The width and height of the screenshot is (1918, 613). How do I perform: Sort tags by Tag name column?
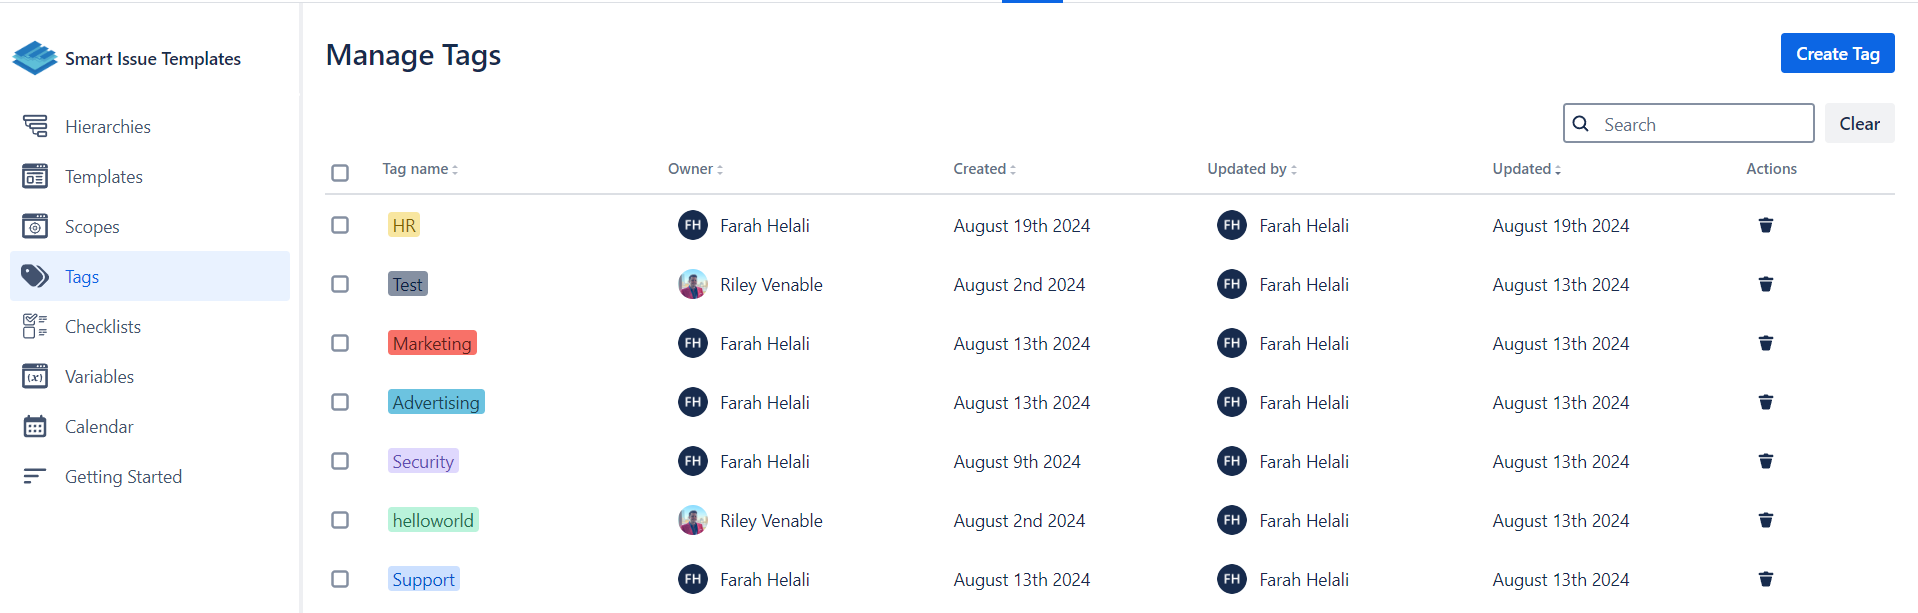click(420, 169)
